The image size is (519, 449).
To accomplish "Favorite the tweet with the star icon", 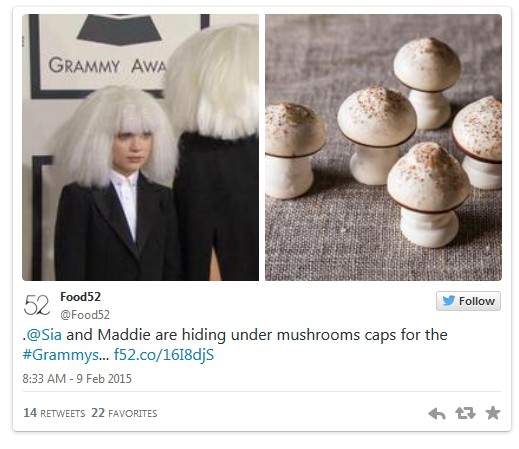I will click(493, 413).
